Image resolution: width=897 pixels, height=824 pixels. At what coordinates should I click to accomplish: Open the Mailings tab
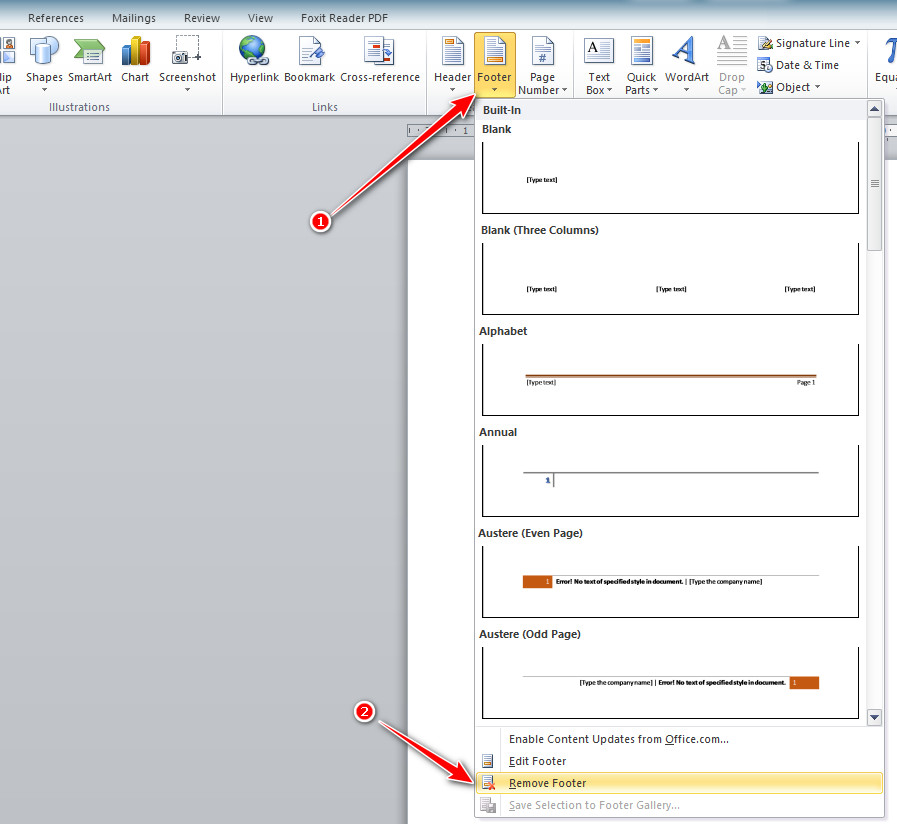coord(133,18)
